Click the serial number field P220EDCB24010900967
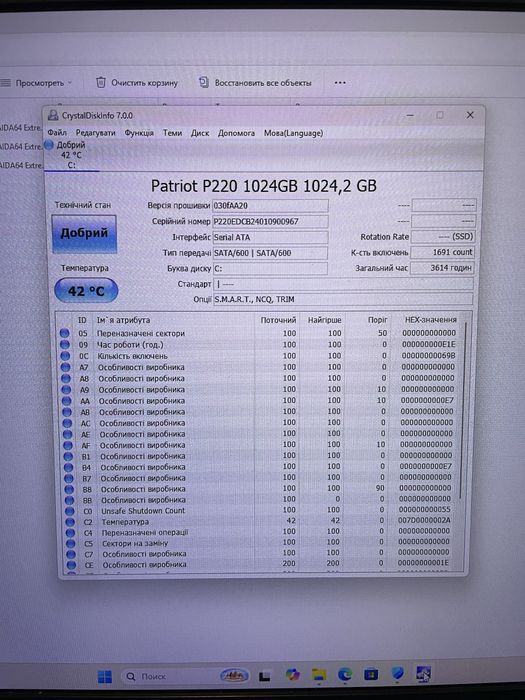The image size is (525, 700). [270, 221]
